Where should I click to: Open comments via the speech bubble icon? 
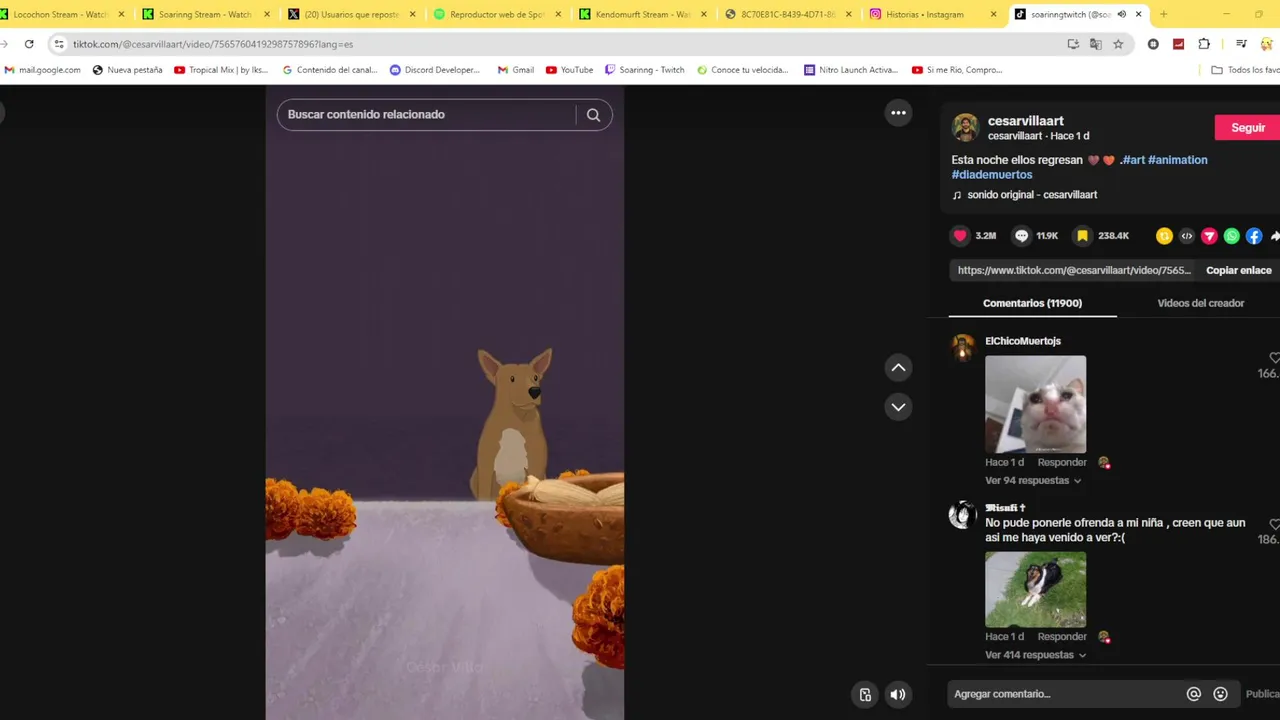[x=1021, y=236]
